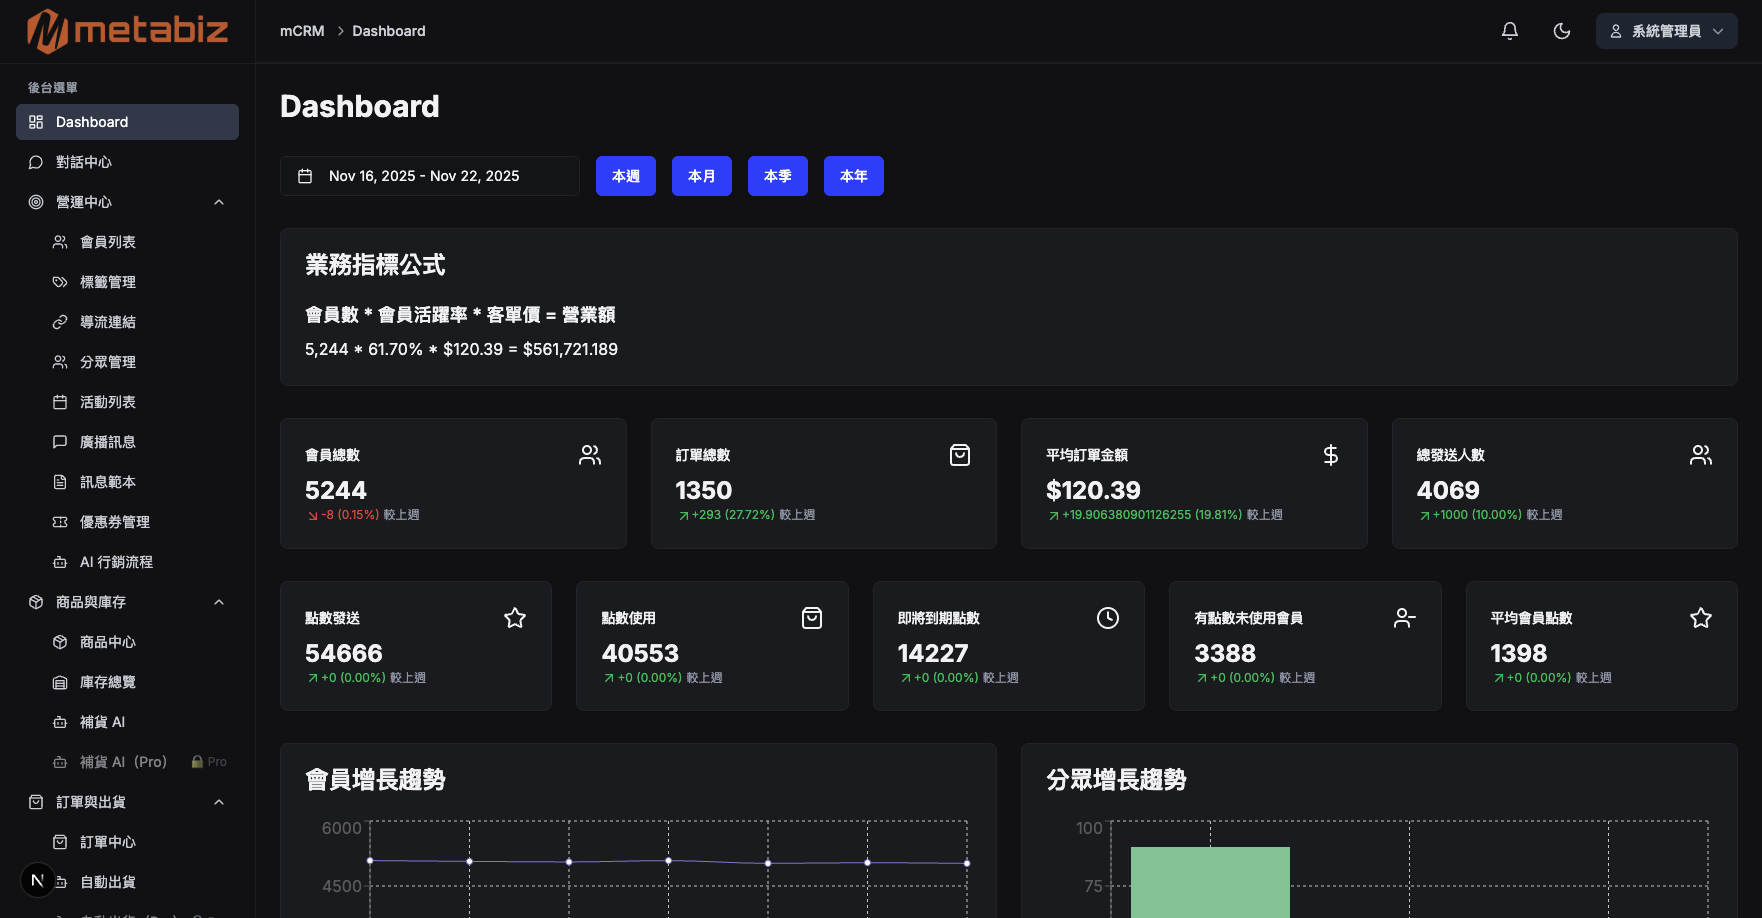Collapse the 商品與庫存 section
This screenshot has width=1762, height=918.
point(219,601)
